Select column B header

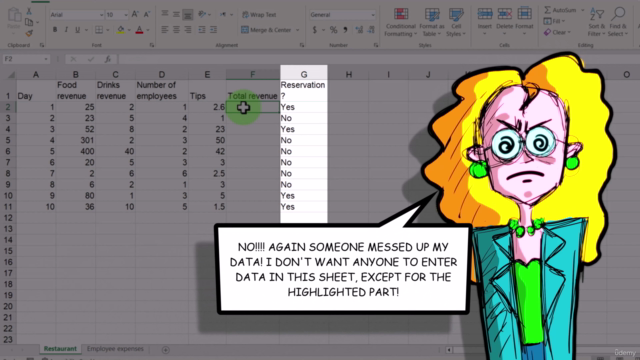pyautogui.click(x=76, y=74)
